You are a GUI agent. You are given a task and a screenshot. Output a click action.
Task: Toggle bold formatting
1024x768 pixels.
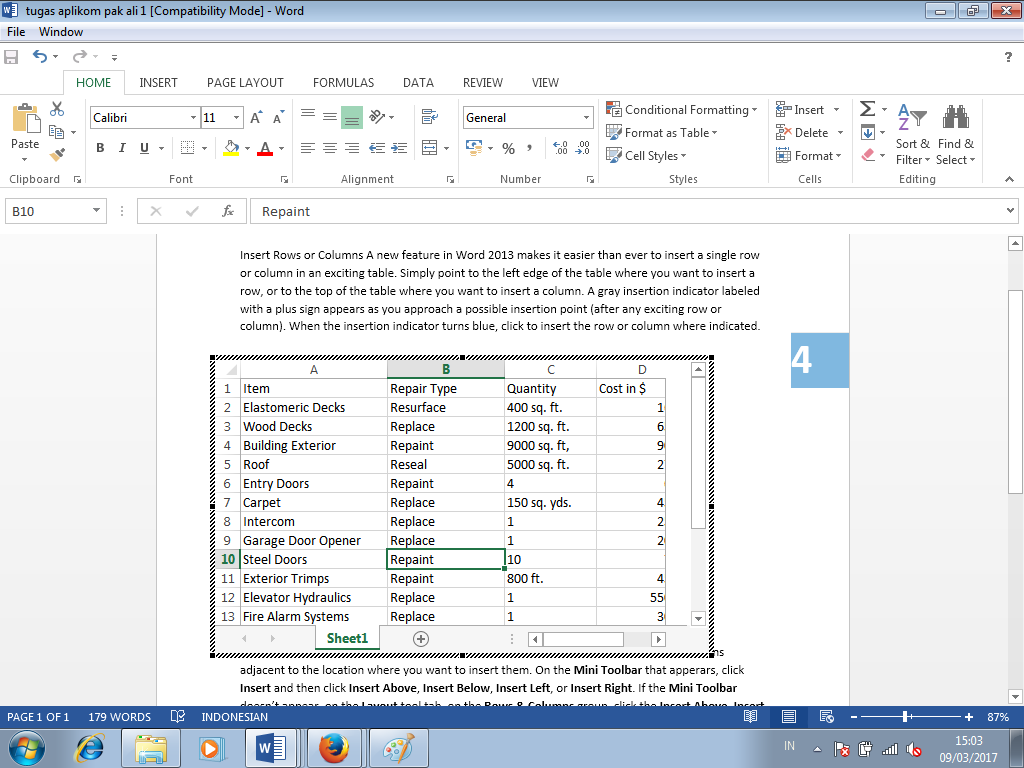tap(99, 147)
